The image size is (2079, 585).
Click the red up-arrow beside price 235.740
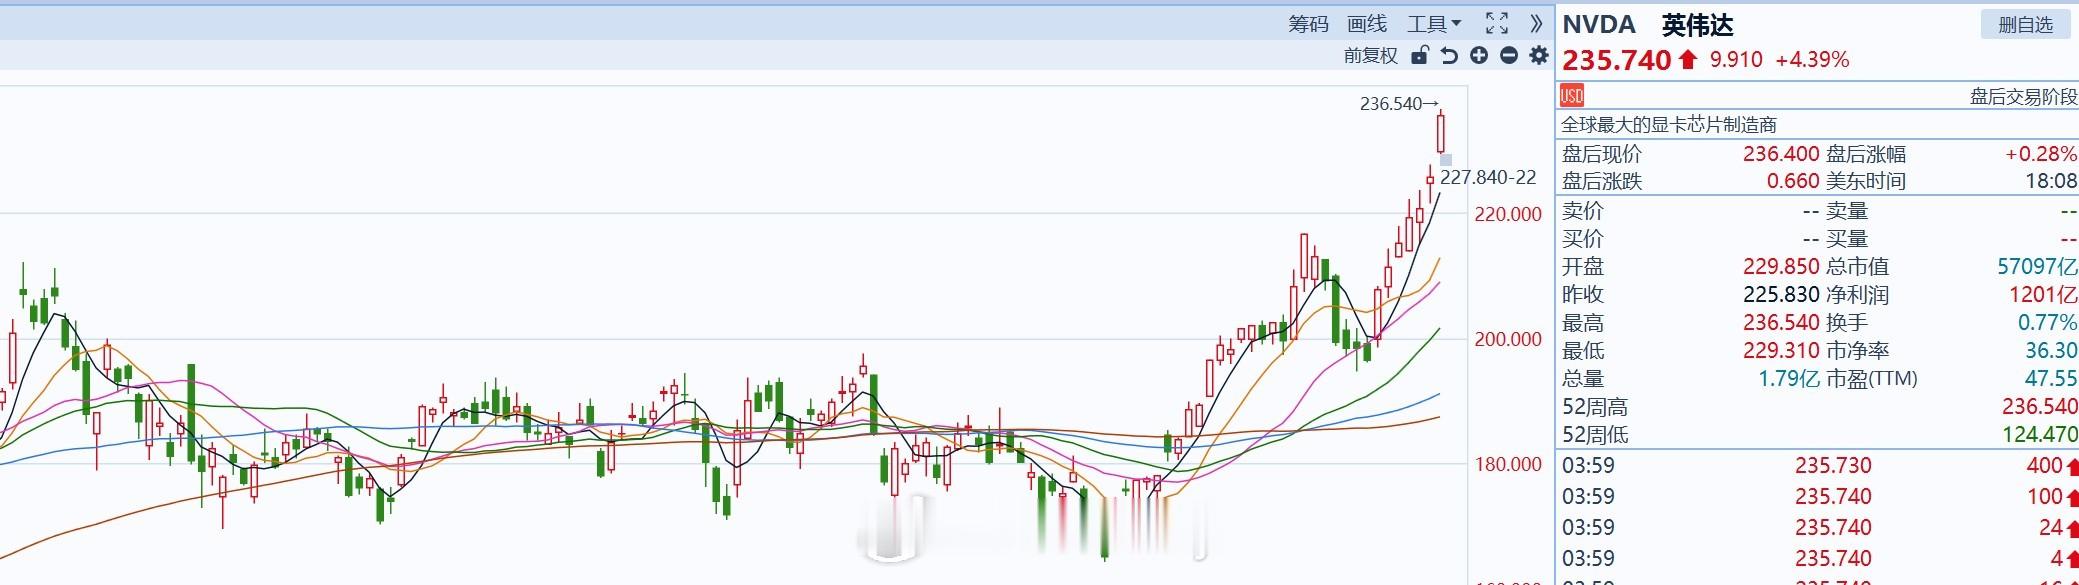1688,59
